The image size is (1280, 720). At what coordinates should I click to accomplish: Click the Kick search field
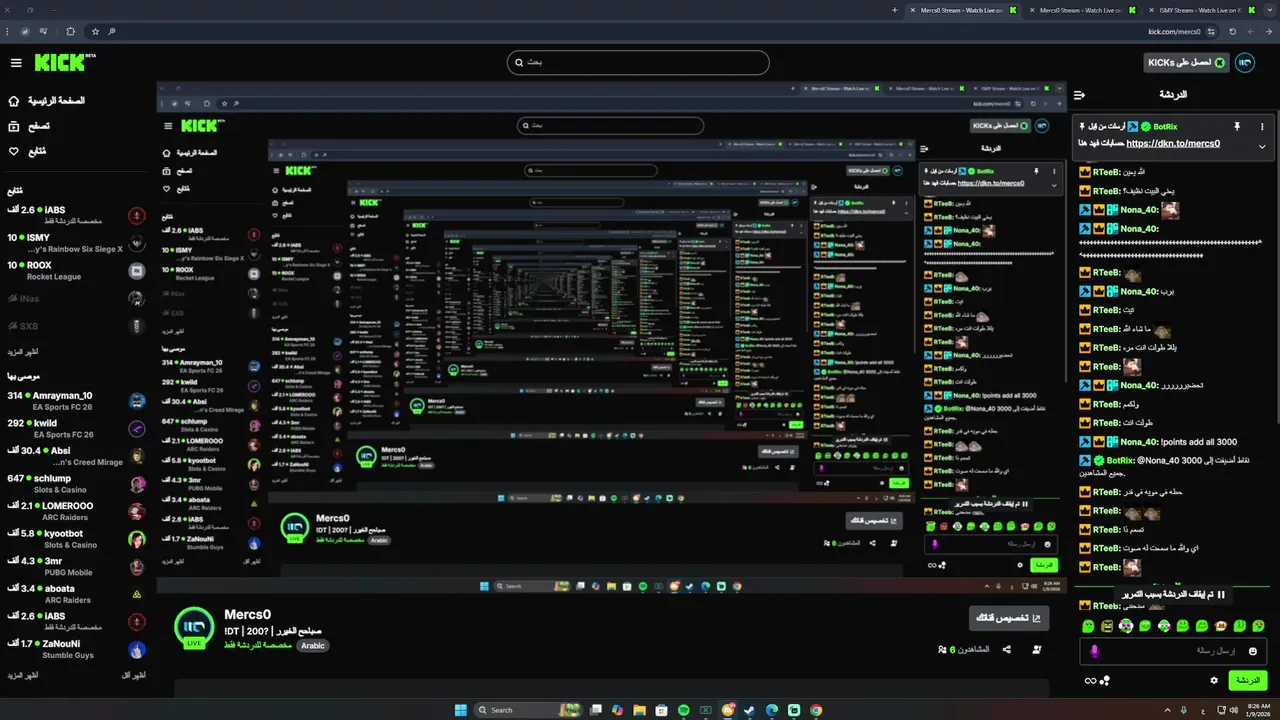coord(638,63)
